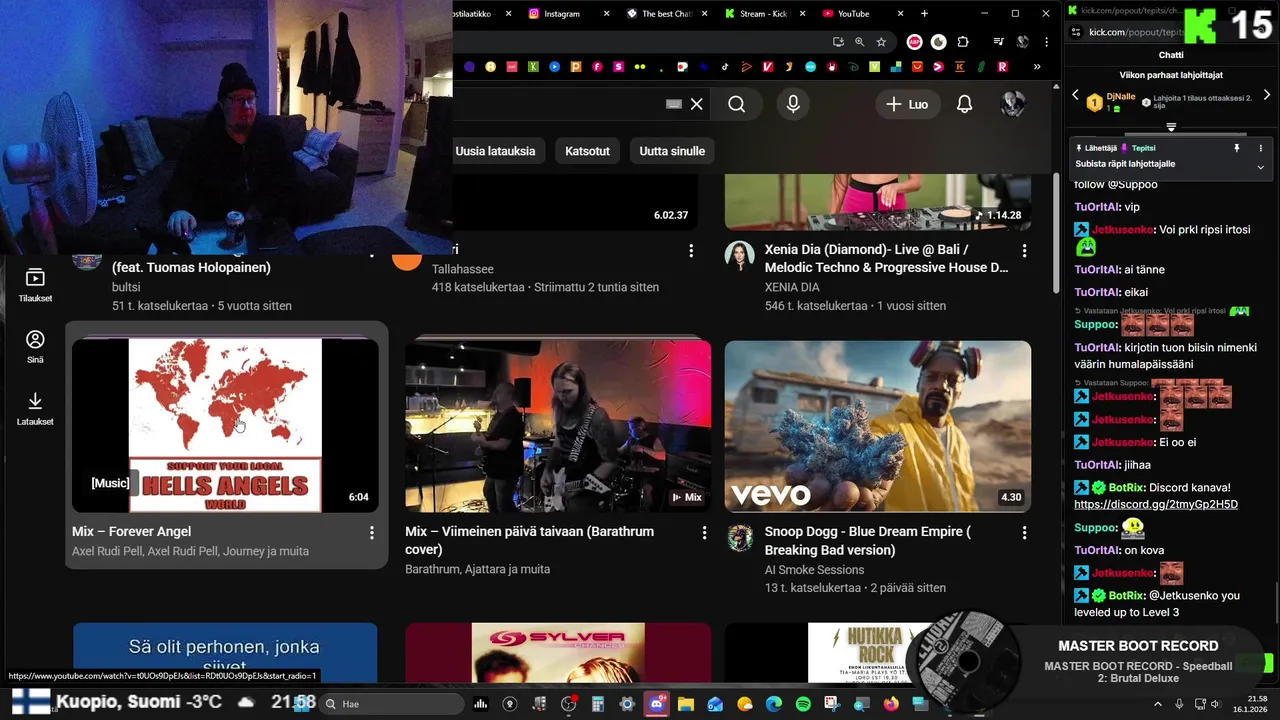Image resolution: width=1280 pixels, height=720 pixels.
Task: Switch to the YouTube browser tab
Action: (861, 14)
